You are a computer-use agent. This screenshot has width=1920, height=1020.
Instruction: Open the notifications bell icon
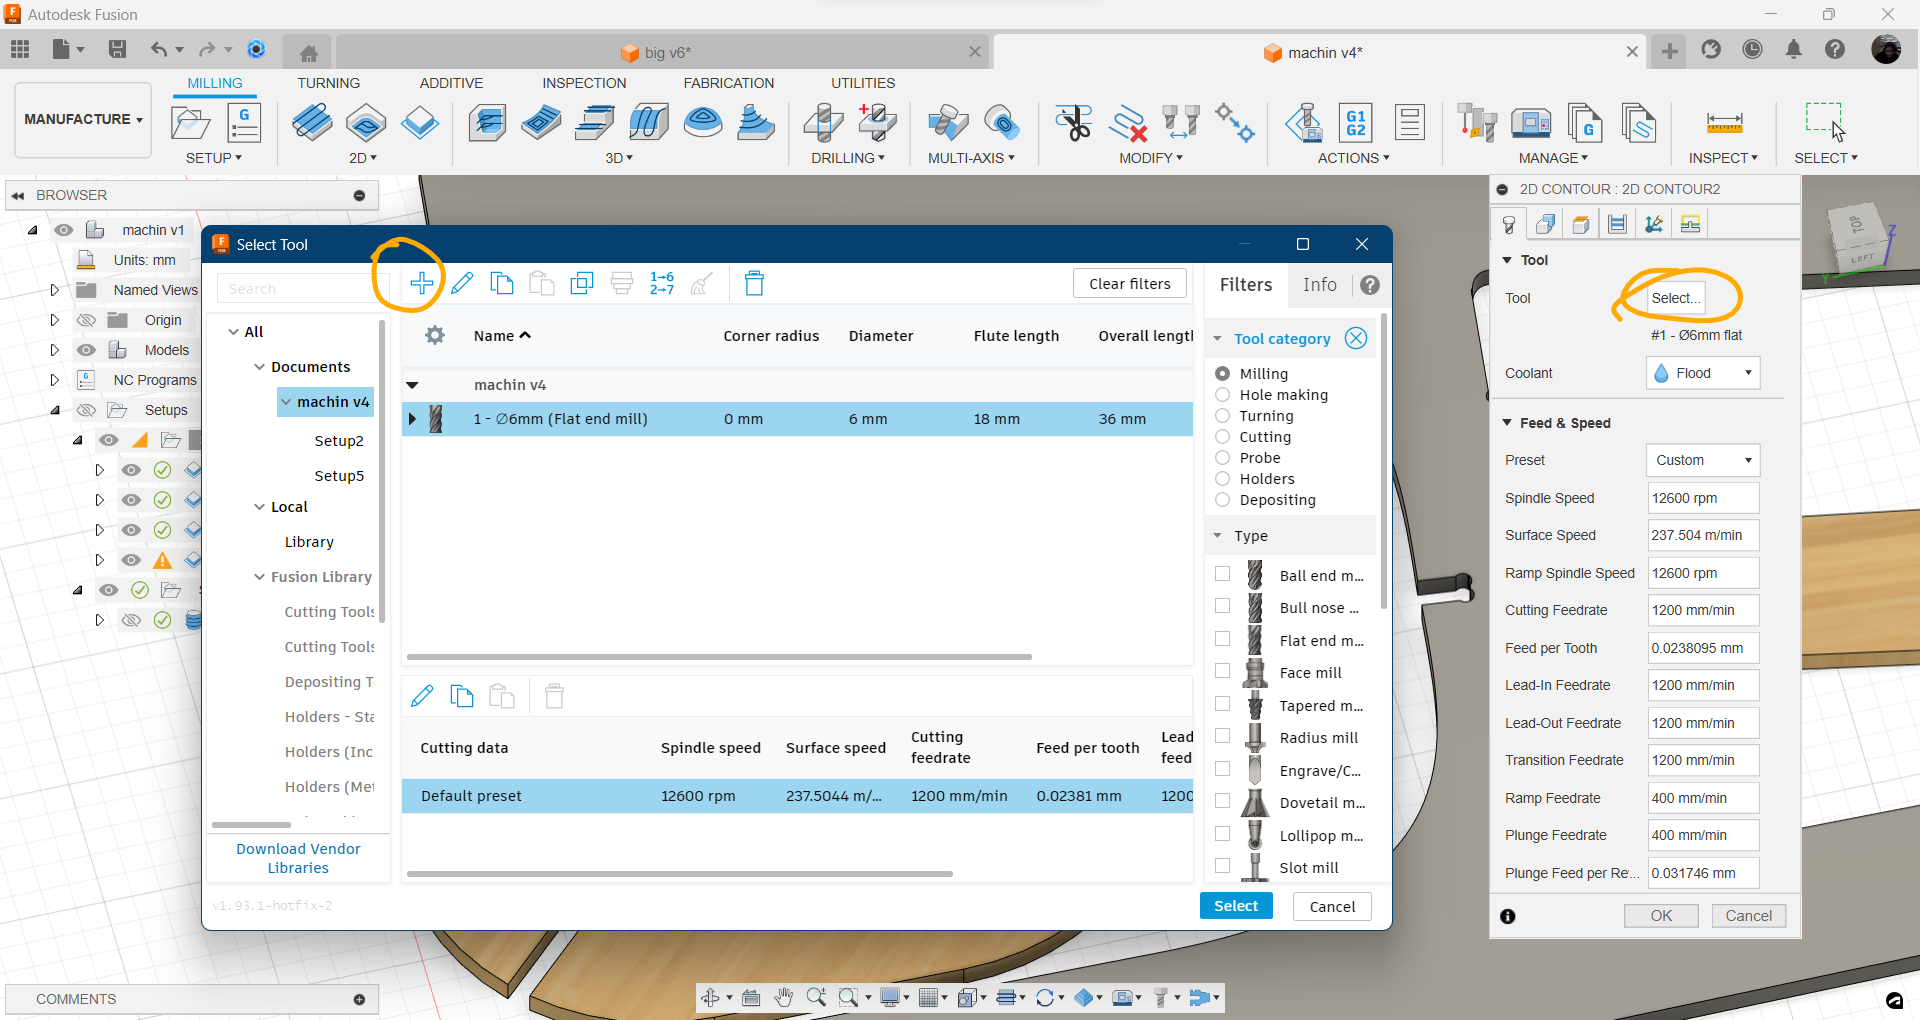[1794, 49]
